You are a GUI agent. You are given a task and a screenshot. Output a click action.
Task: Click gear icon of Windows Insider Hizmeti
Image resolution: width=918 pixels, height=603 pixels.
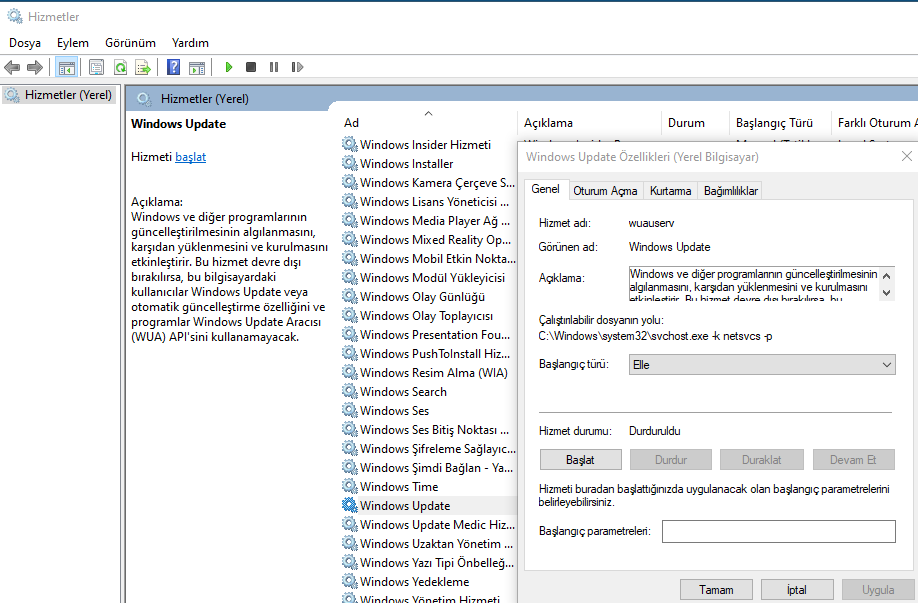click(x=350, y=144)
